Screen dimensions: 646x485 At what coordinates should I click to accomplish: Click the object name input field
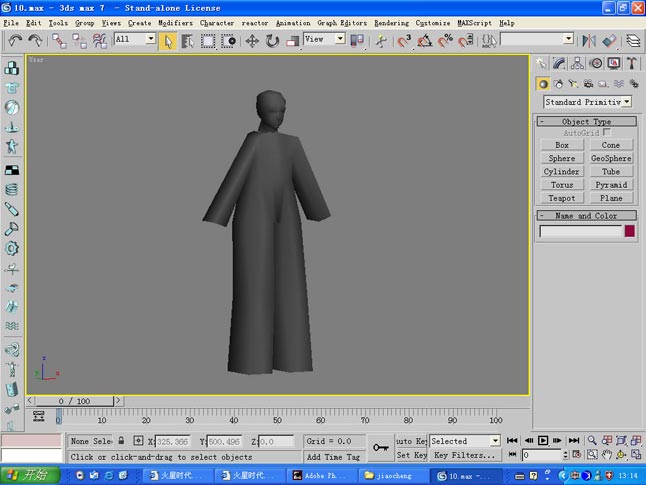[580, 231]
